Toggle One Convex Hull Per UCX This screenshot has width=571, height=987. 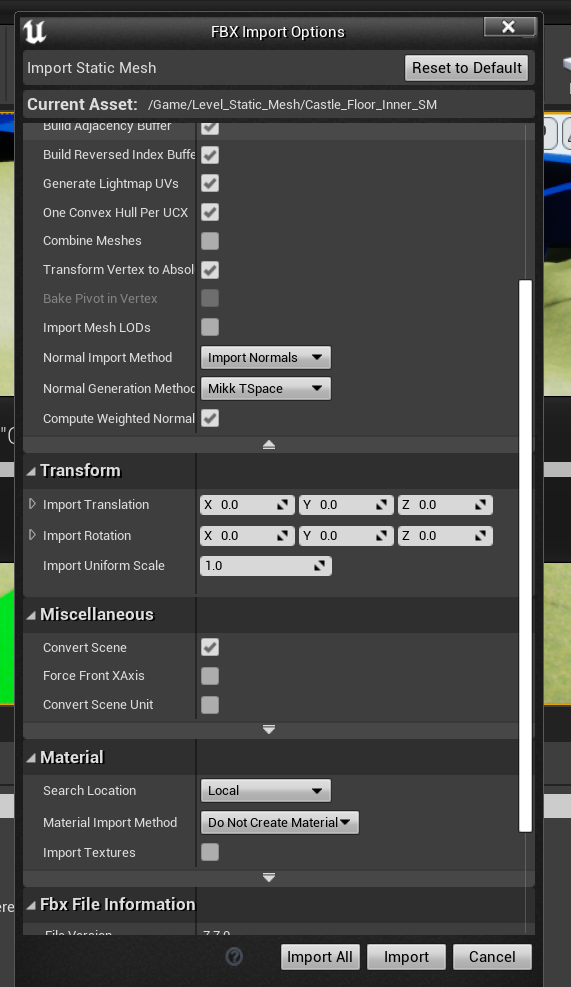[210, 212]
